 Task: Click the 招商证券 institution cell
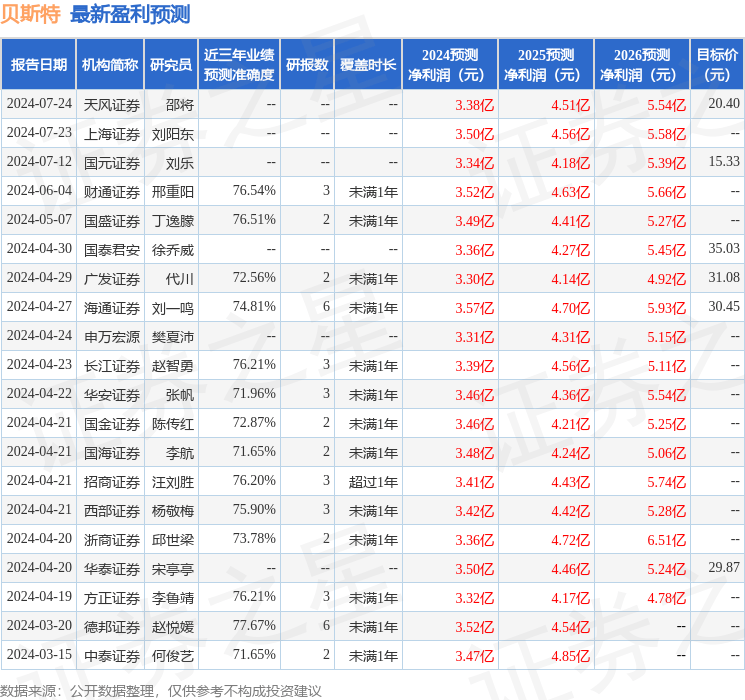[112, 482]
